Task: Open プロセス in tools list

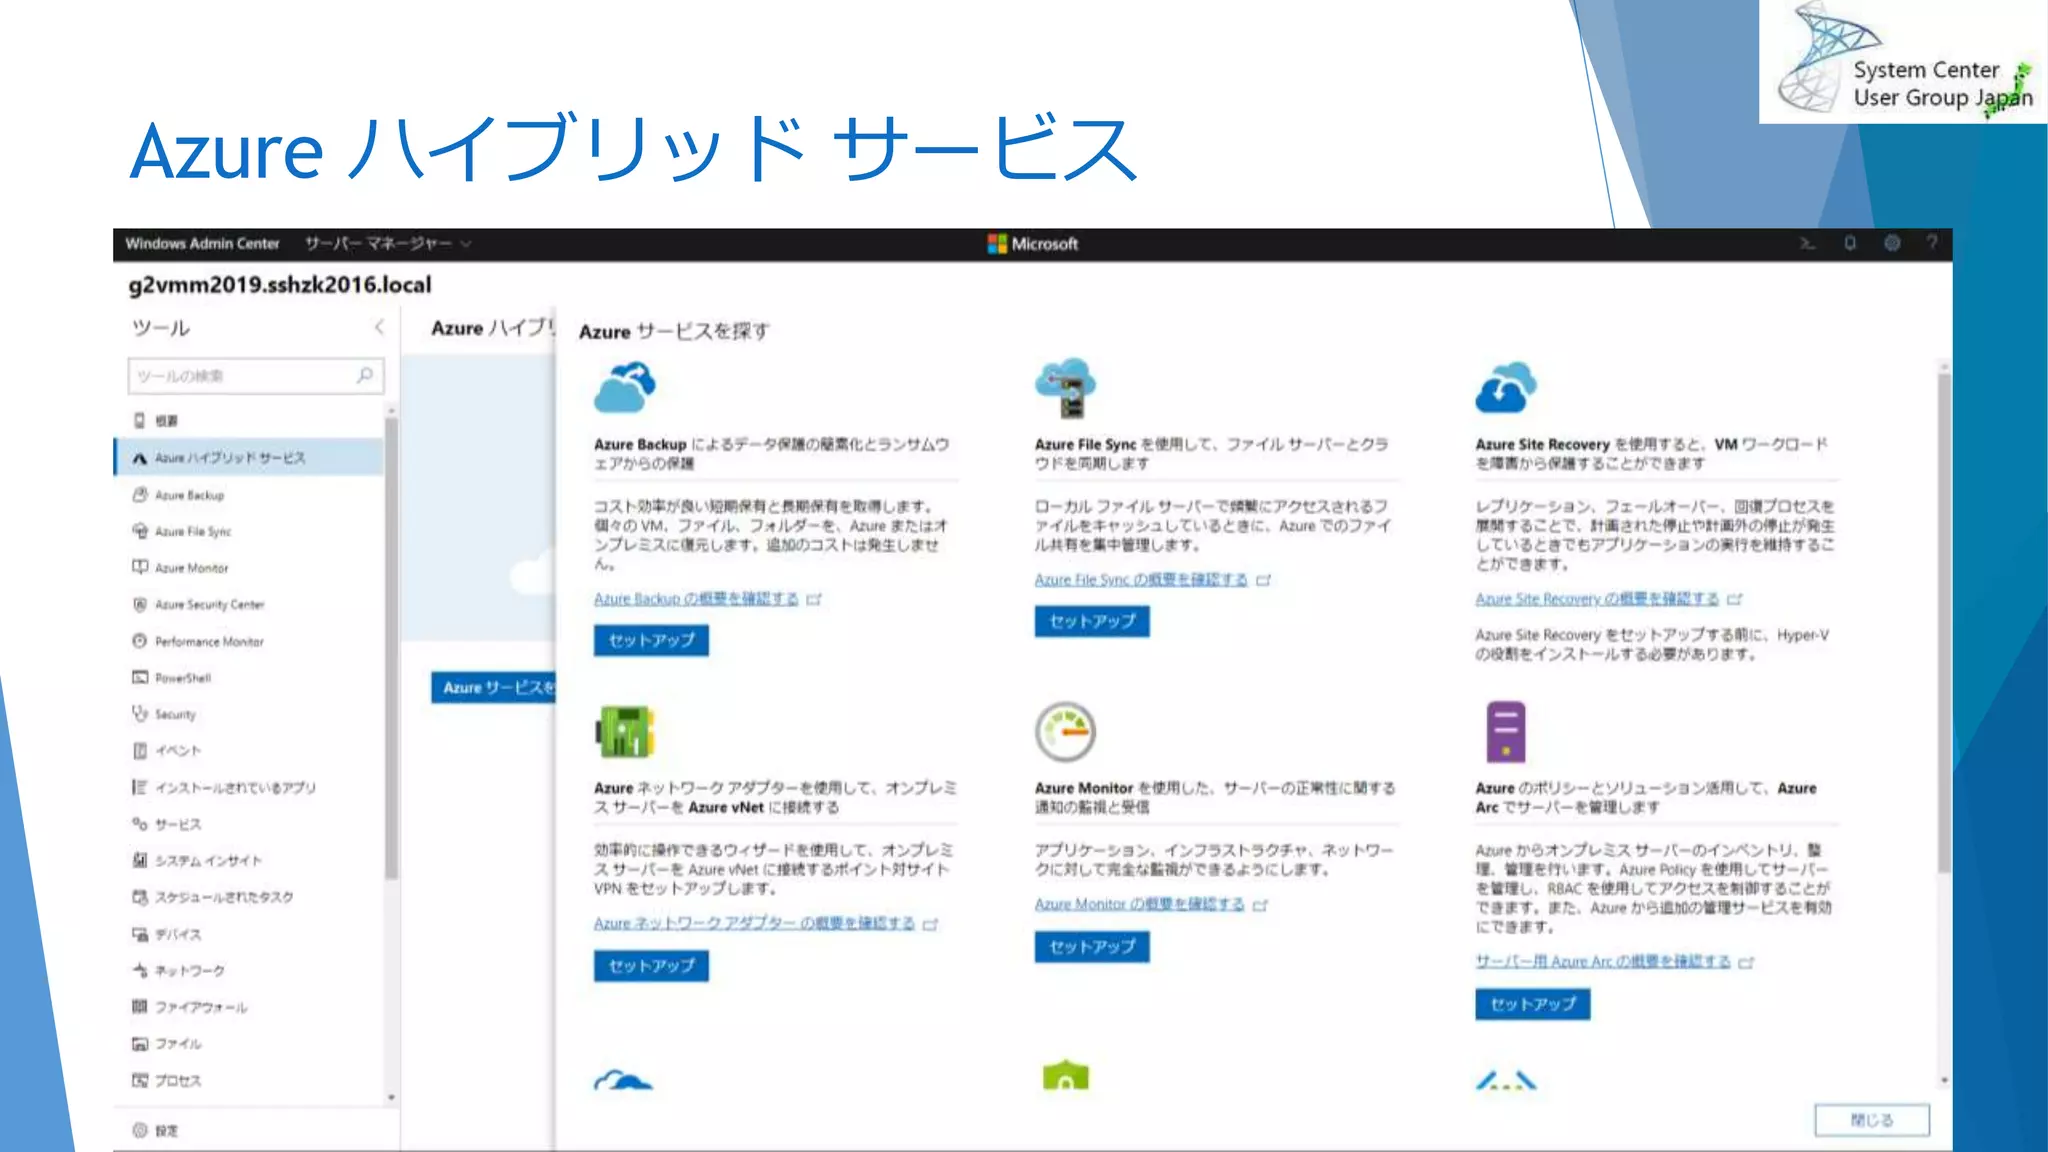Action: pos(250,1080)
